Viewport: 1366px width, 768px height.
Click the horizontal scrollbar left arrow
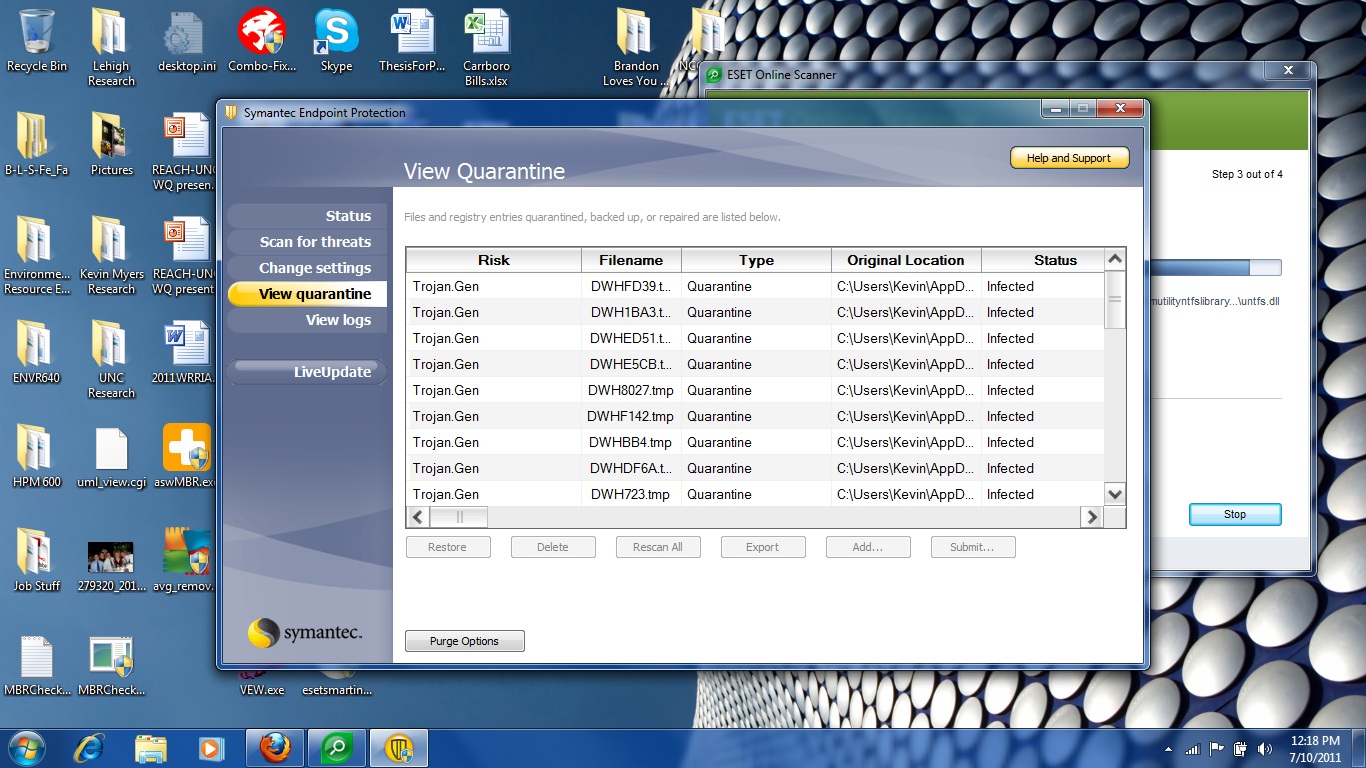[x=418, y=517]
